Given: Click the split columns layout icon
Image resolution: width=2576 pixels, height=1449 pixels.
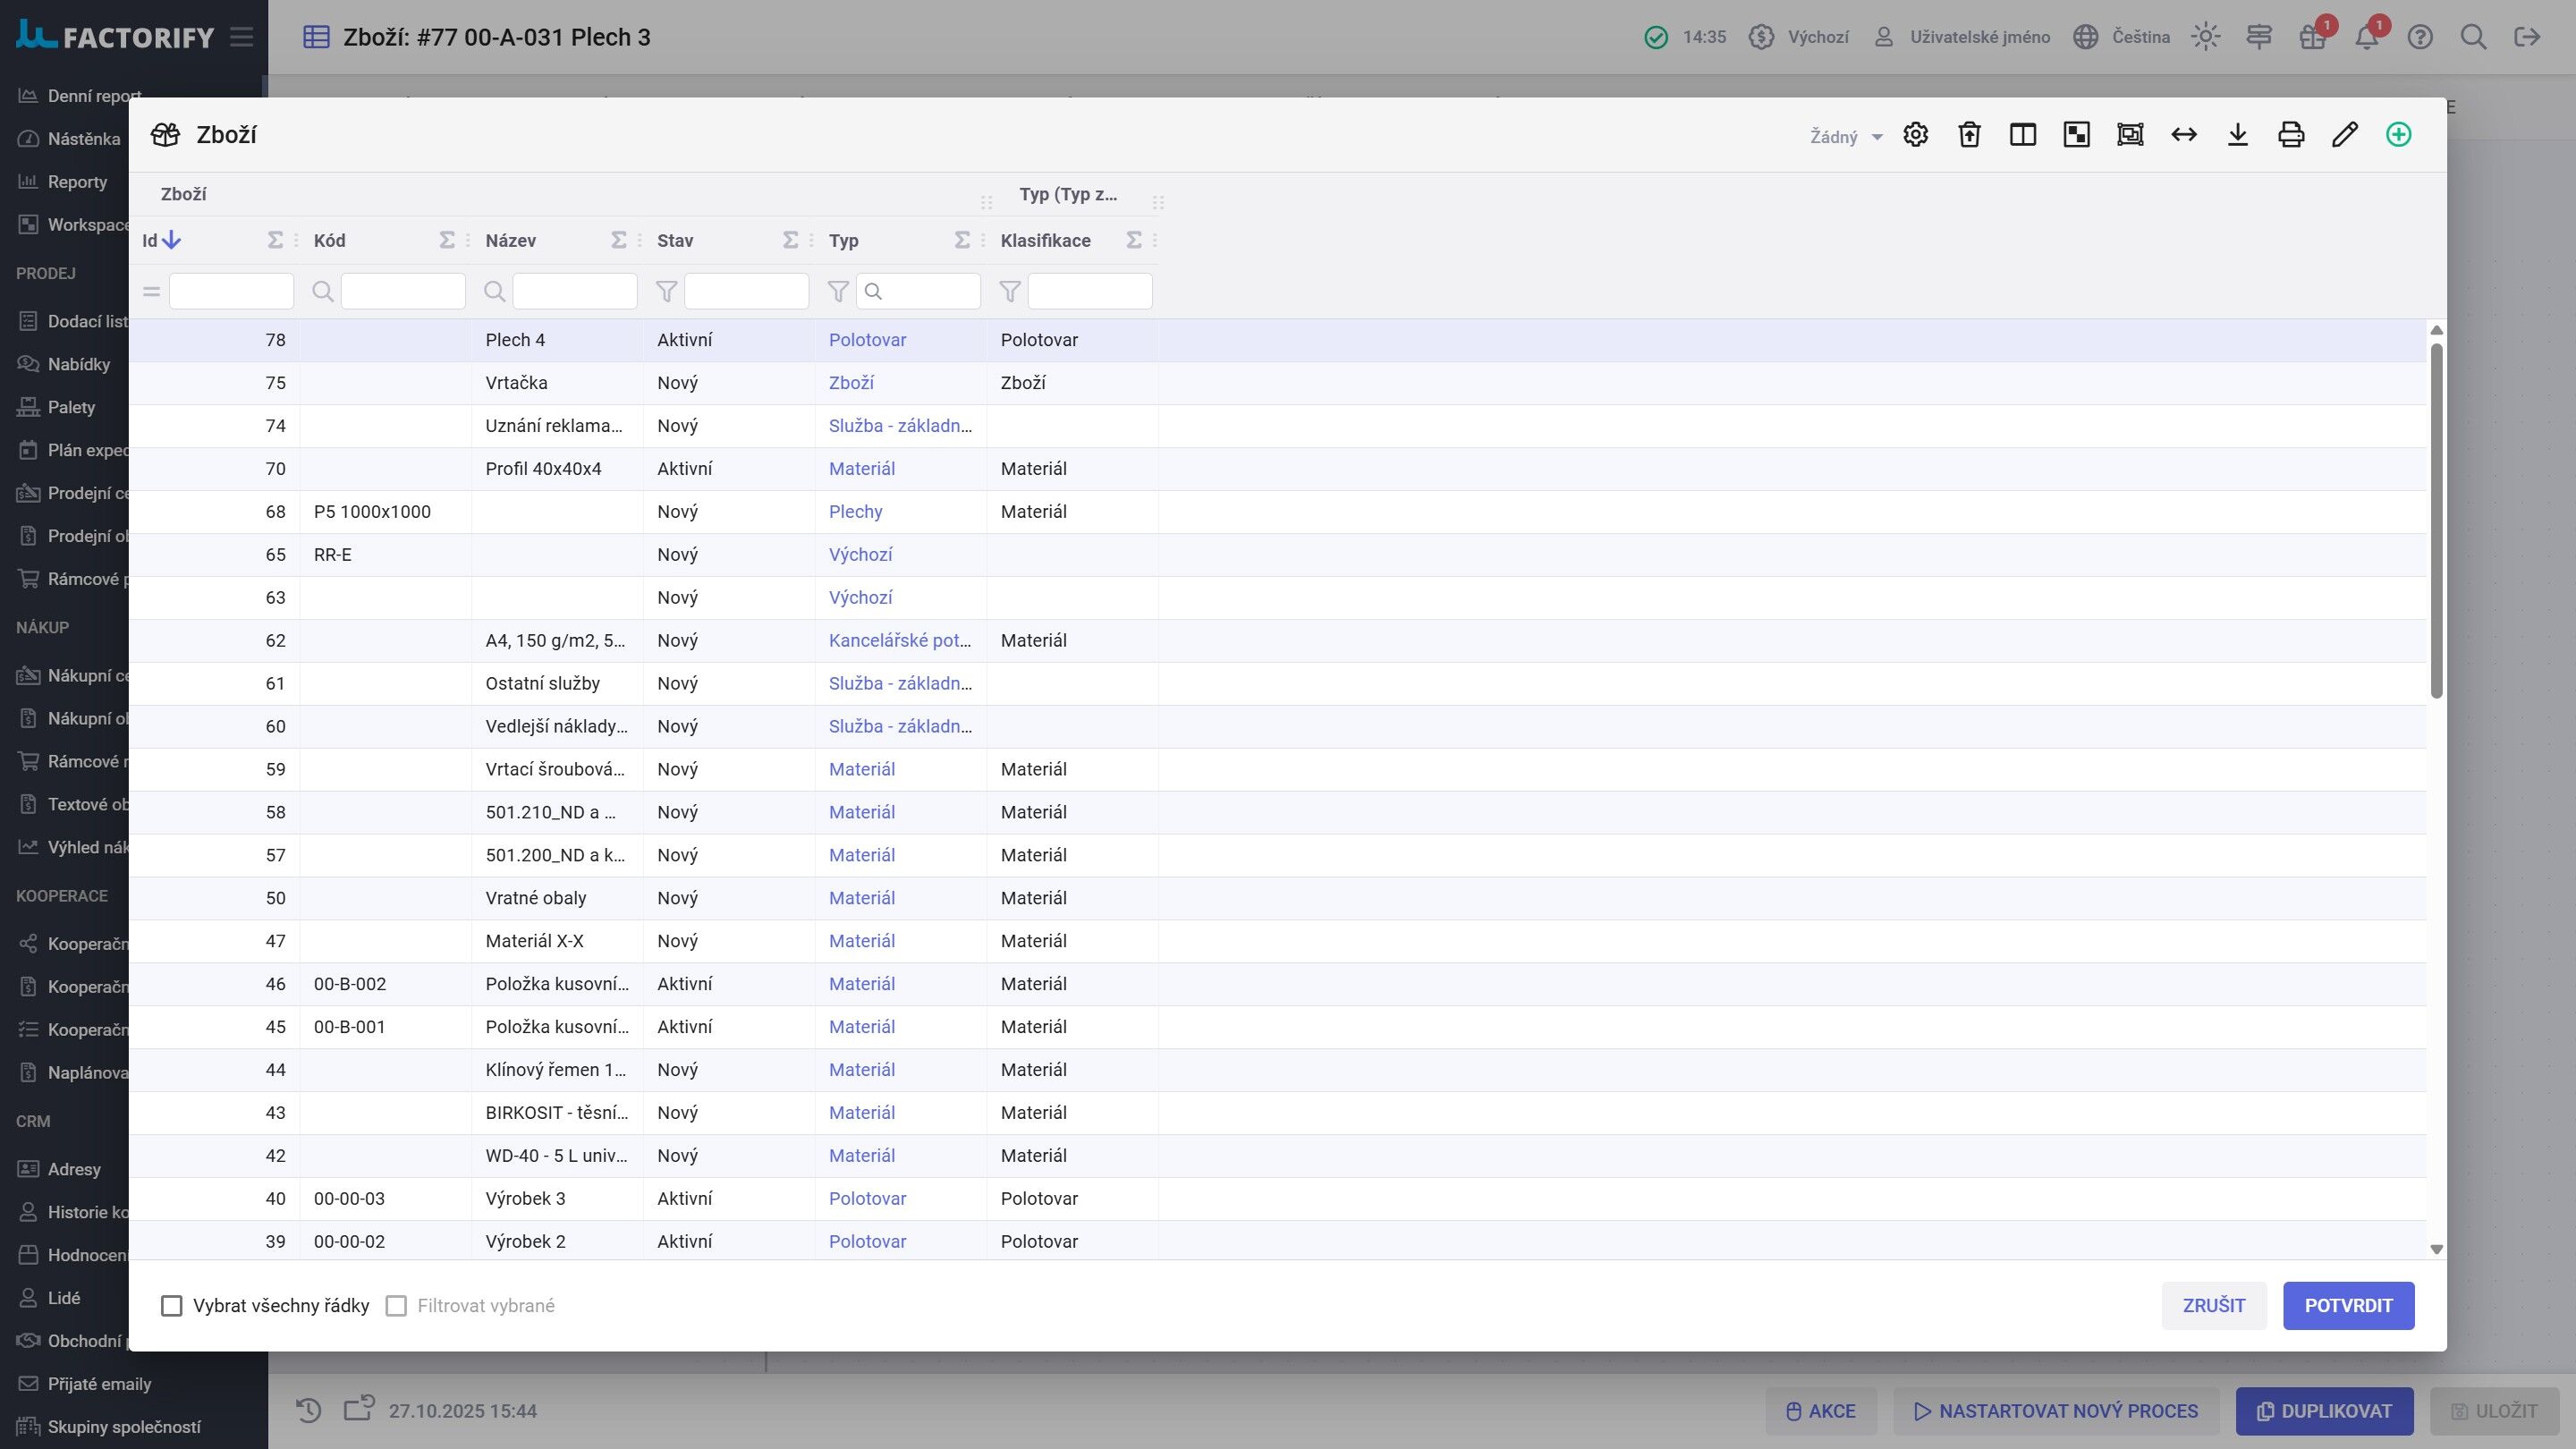Looking at the screenshot, I should pos(2023,135).
